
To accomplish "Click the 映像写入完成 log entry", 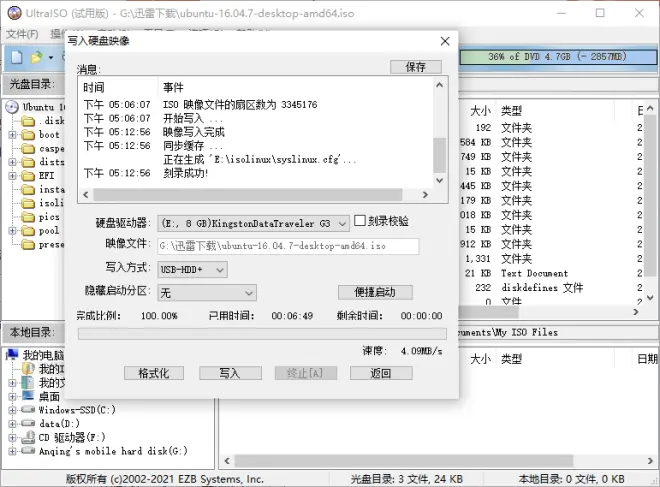I will (x=194, y=132).
